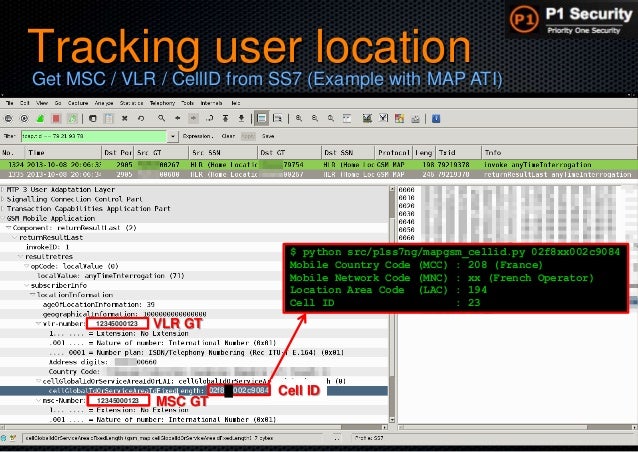638x452 pixels.
Task: Open capture filters dialog icon
Action: (367, 118)
